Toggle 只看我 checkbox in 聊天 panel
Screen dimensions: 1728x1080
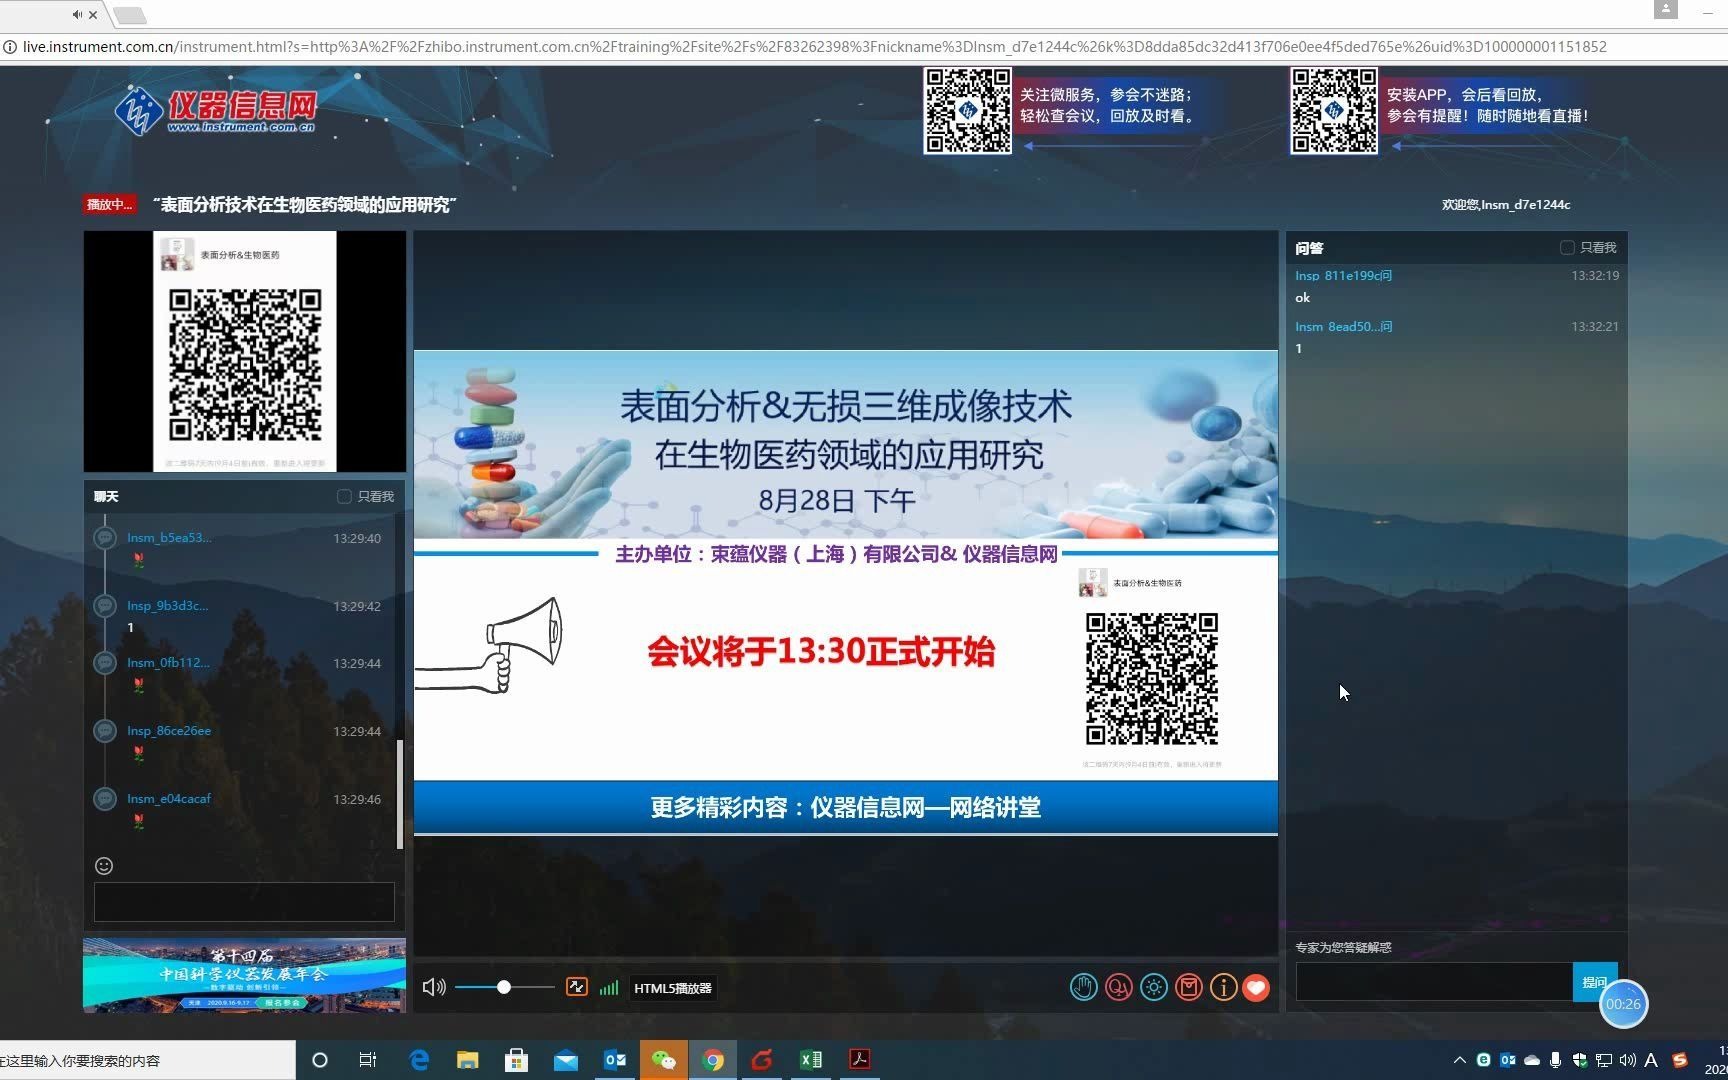coord(344,496)
